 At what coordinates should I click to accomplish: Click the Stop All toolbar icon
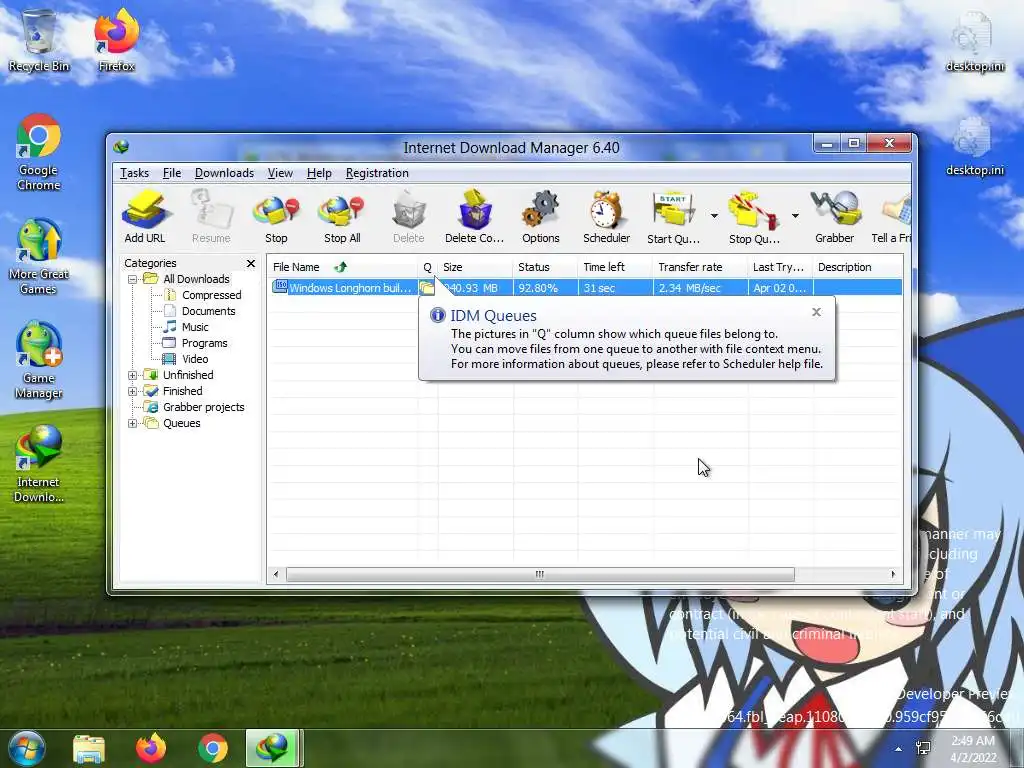pos(342,217)
